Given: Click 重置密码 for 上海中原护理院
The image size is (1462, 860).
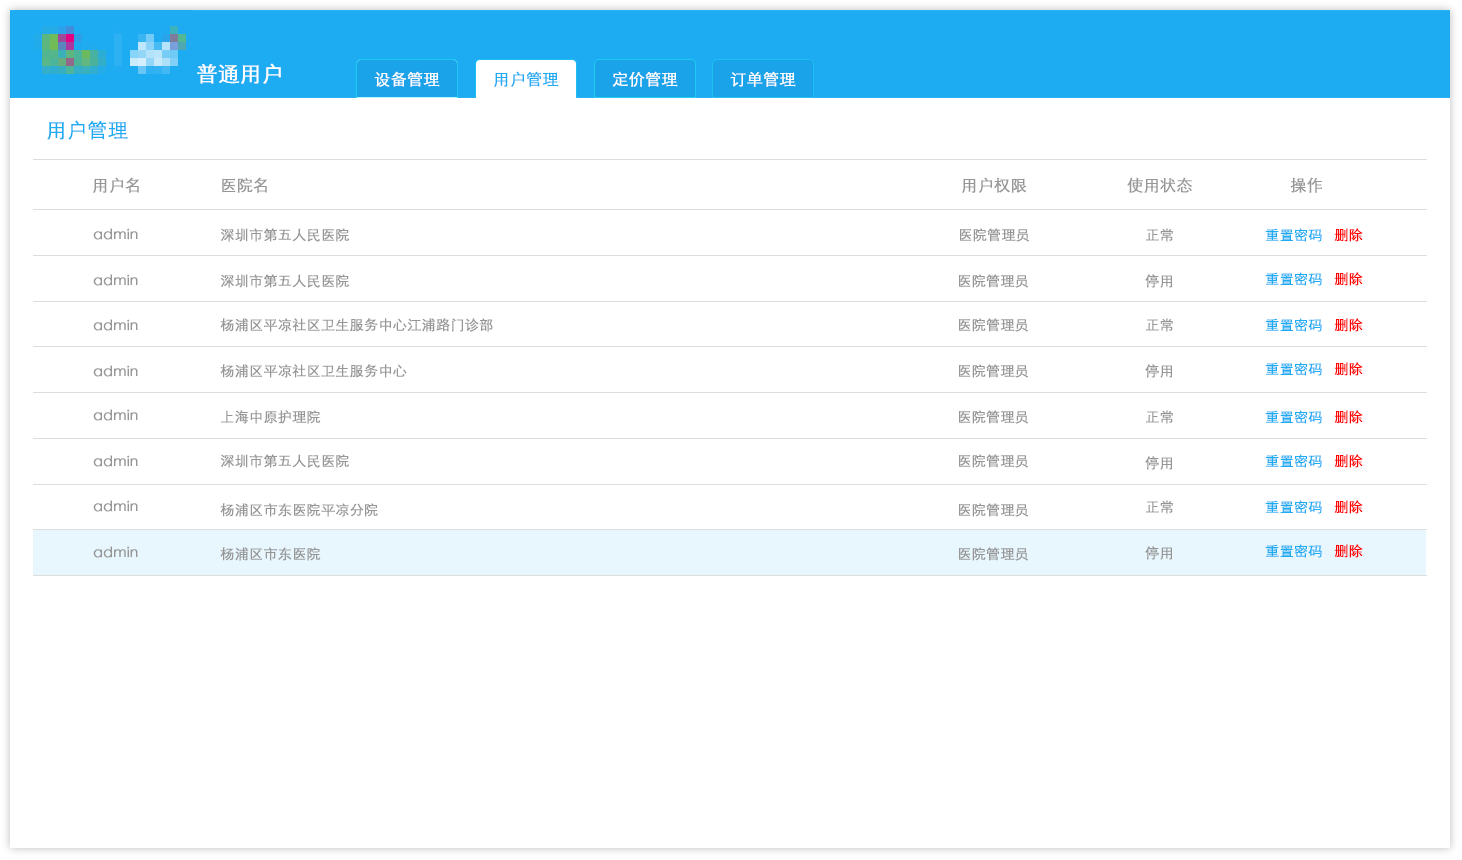Looking at the screenshot, I should [1294, 417].
